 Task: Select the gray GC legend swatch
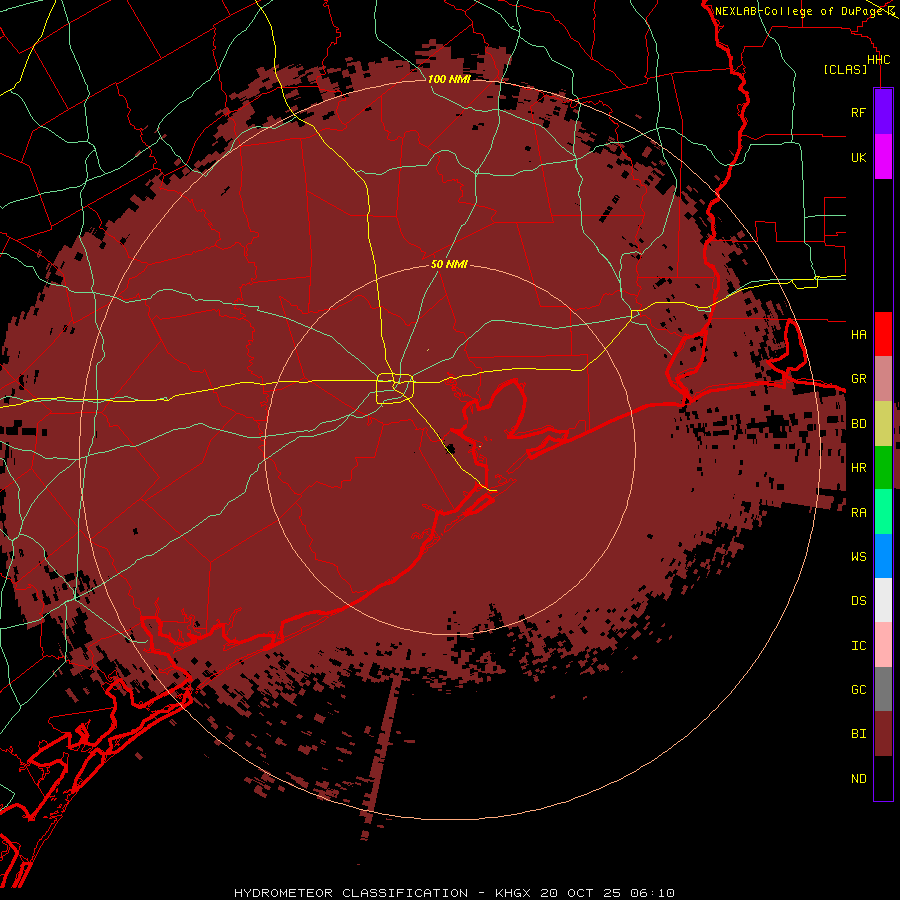pyautogui.click(x=883, y=689)
